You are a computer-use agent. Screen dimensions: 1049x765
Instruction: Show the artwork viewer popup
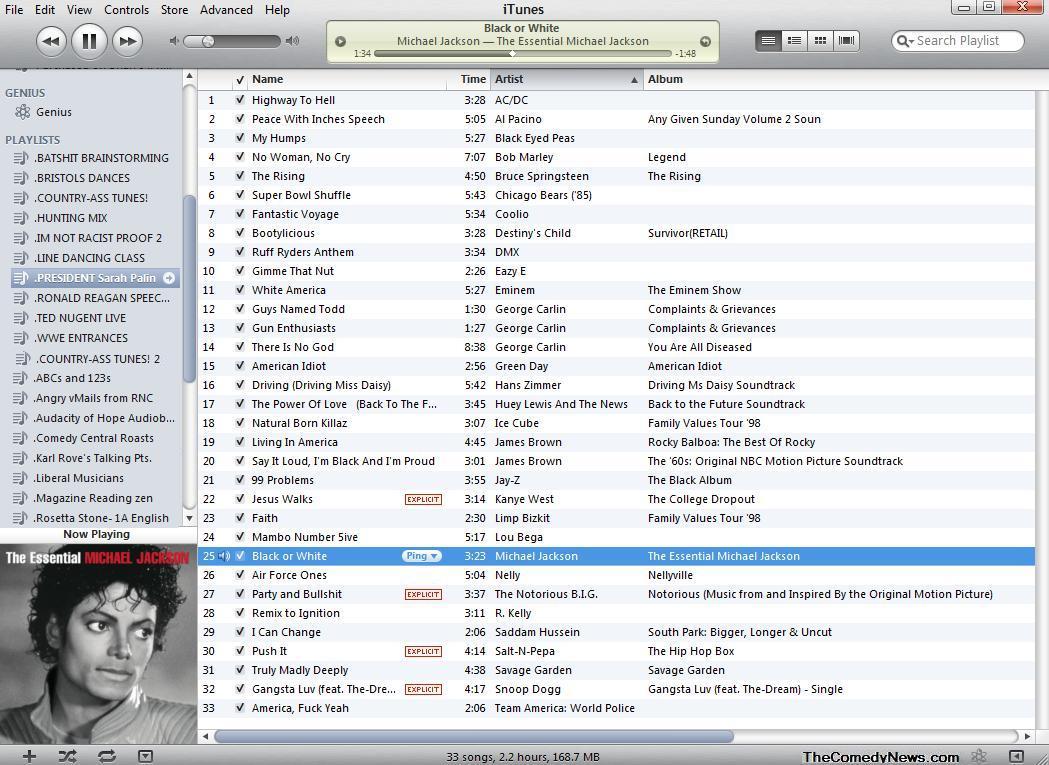pos(145,757)
